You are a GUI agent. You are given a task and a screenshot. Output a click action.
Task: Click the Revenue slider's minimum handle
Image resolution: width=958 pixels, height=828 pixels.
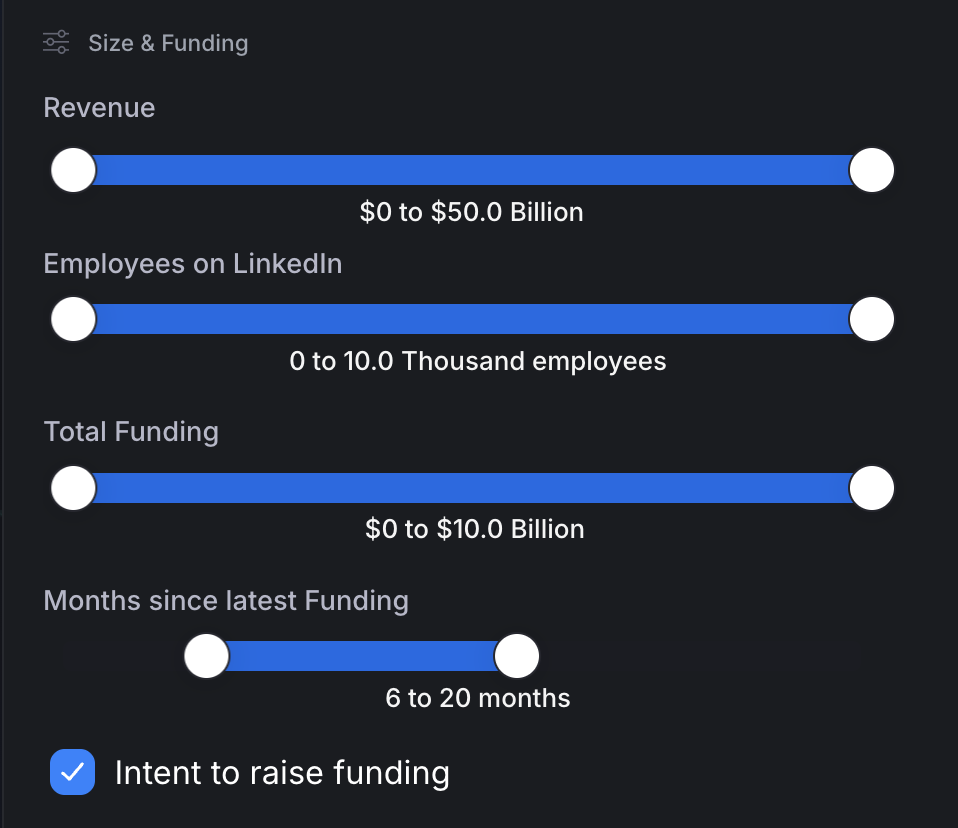pos(73,170)
